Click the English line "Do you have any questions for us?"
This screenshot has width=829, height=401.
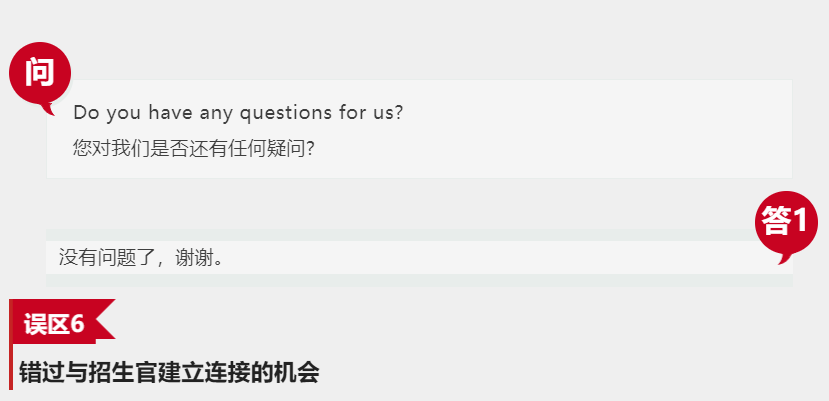point(238,112)
